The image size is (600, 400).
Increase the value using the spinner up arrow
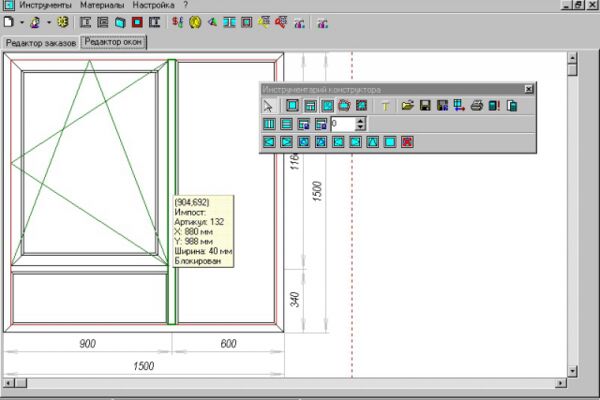click(x=360, y=121)
